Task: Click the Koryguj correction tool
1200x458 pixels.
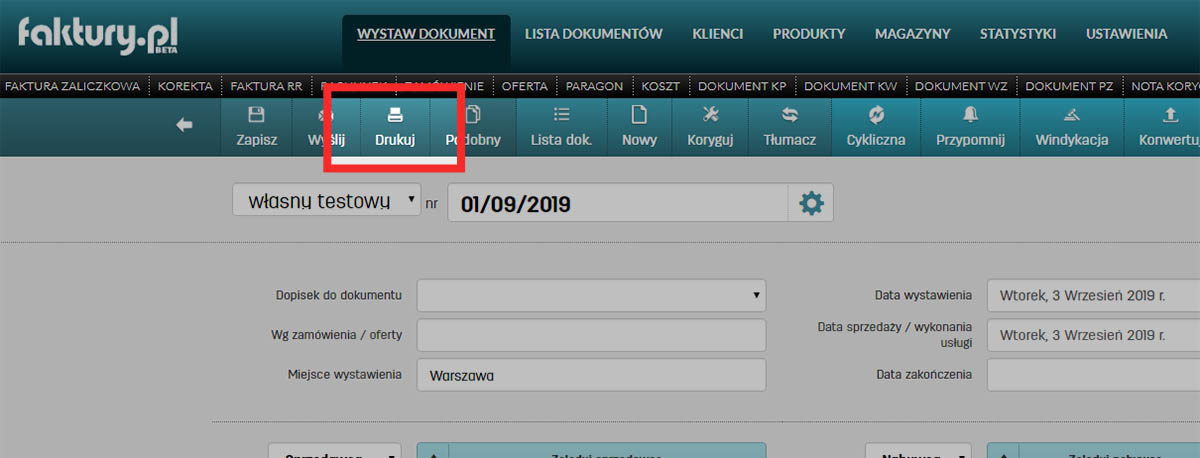Action: (x=710, y=126)
